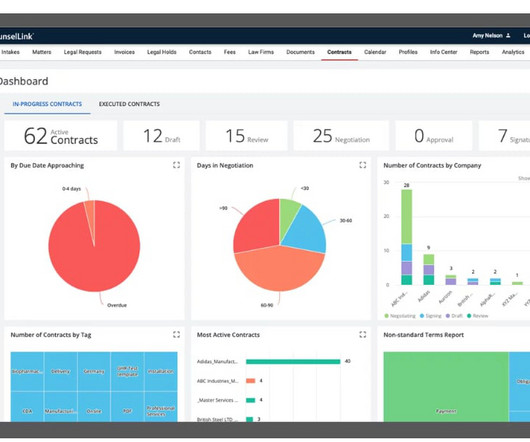Open the Invoices section

point(124,52)
